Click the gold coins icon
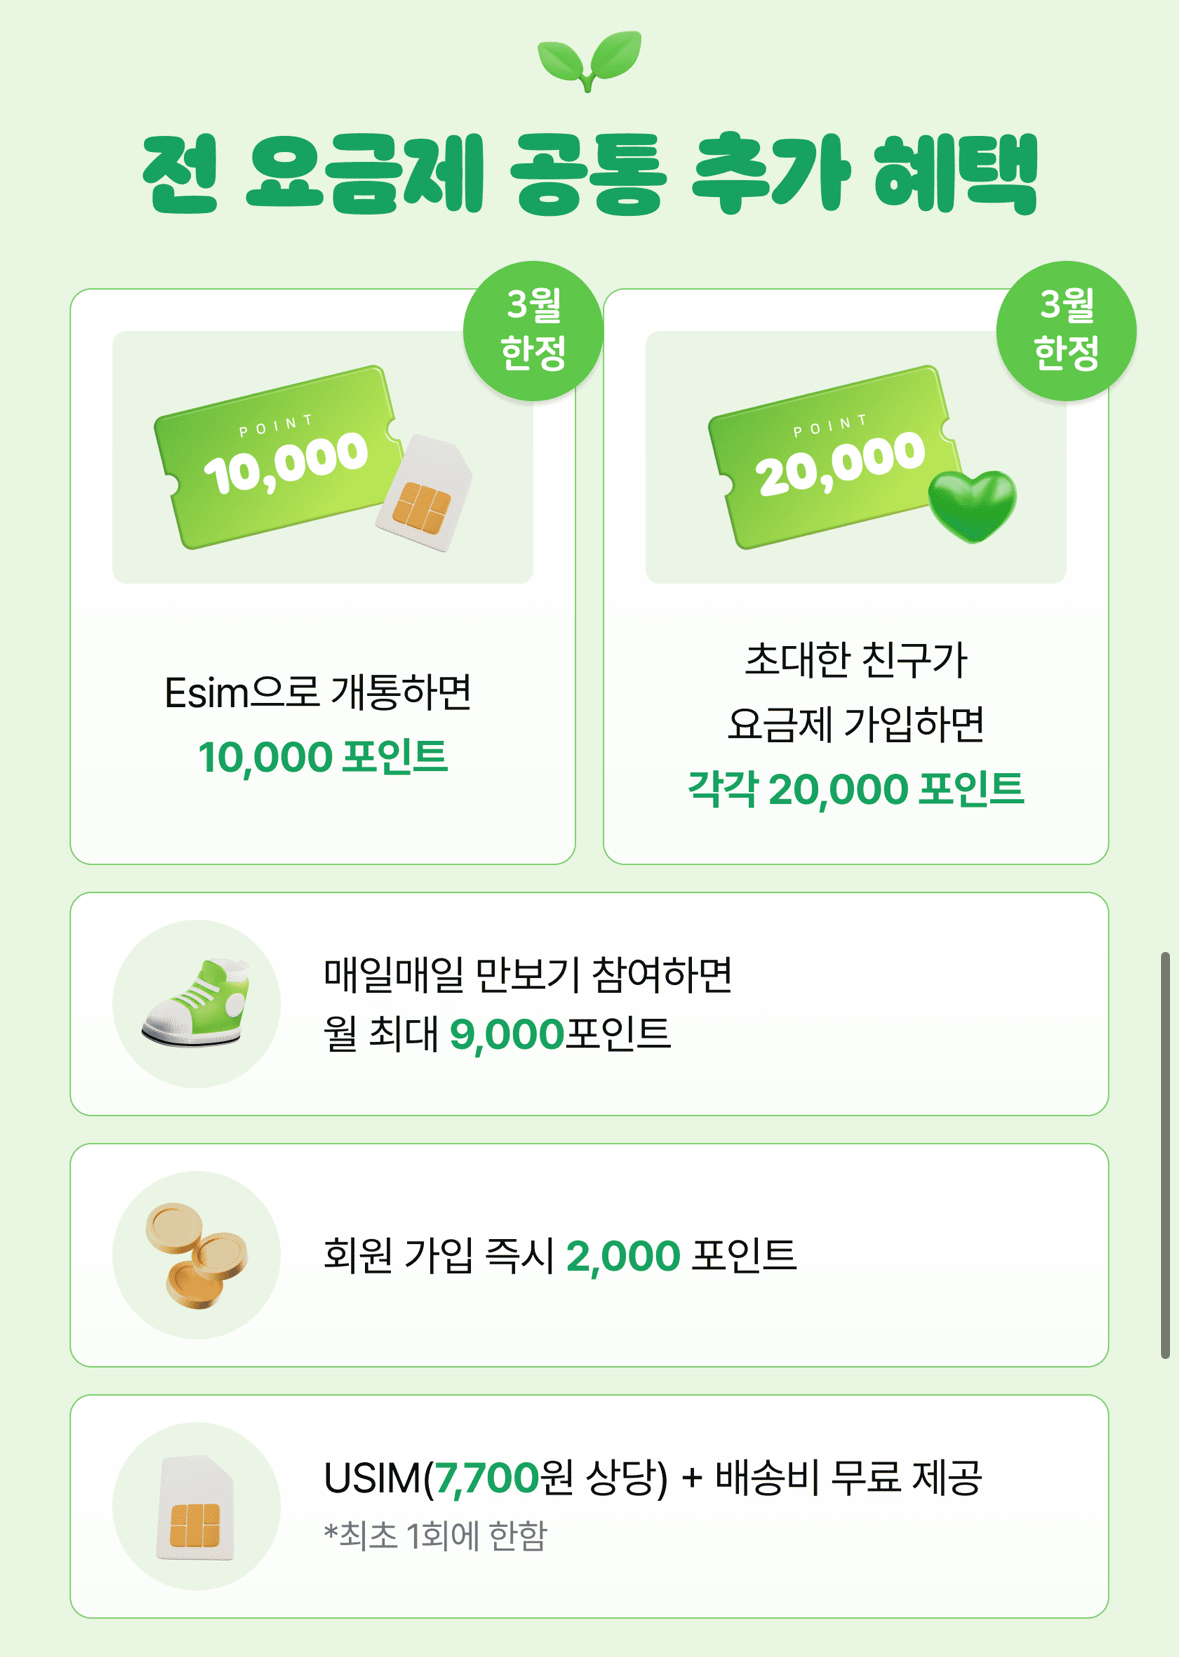This screenshot has width=1179, height=1657. coord(197,1255)
